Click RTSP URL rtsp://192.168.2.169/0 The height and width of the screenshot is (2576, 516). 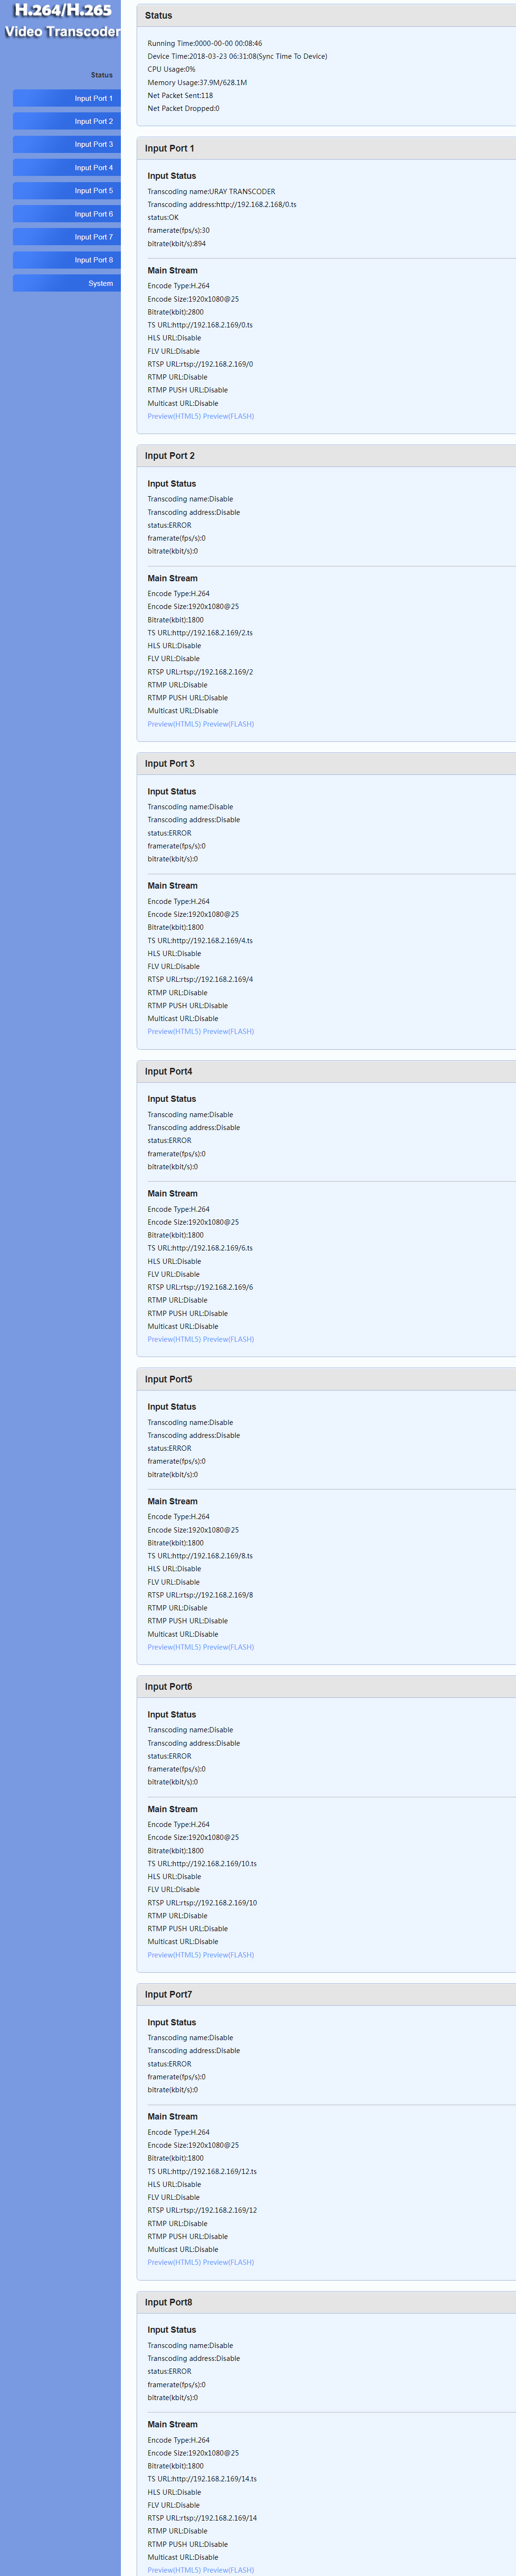200,364
